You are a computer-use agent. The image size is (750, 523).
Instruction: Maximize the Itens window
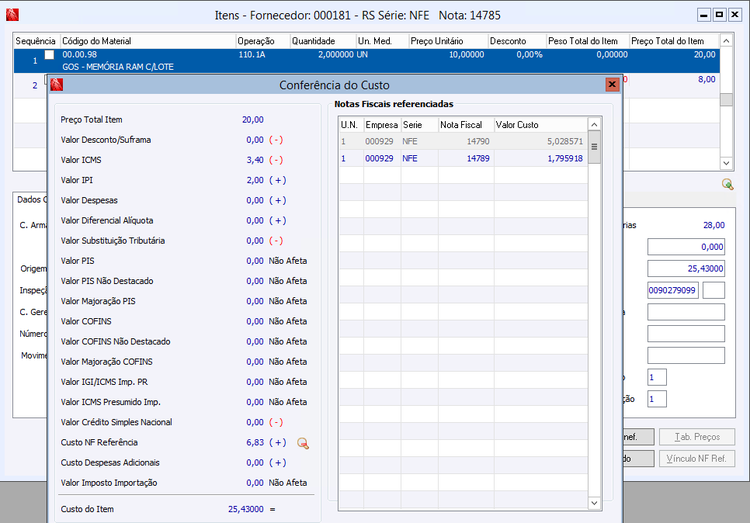point(719,15)
